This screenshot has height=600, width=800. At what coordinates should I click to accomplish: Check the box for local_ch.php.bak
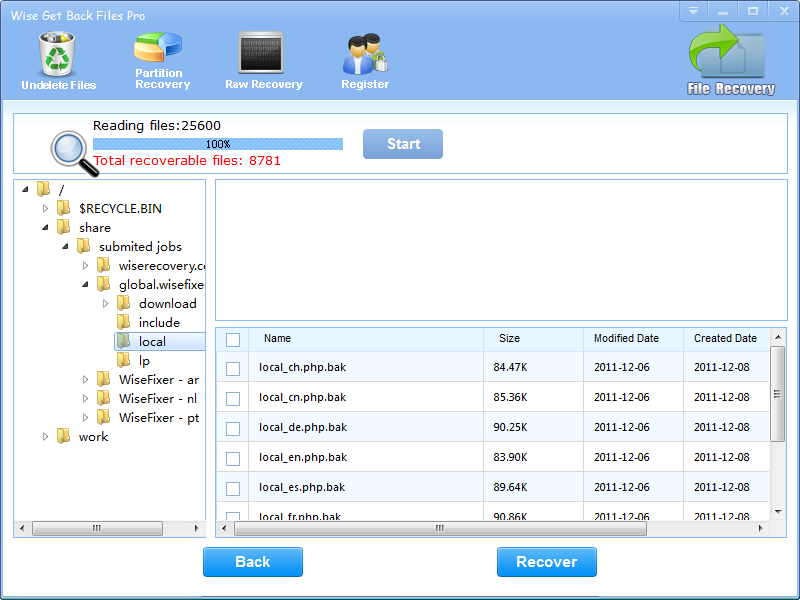point(233,368)
